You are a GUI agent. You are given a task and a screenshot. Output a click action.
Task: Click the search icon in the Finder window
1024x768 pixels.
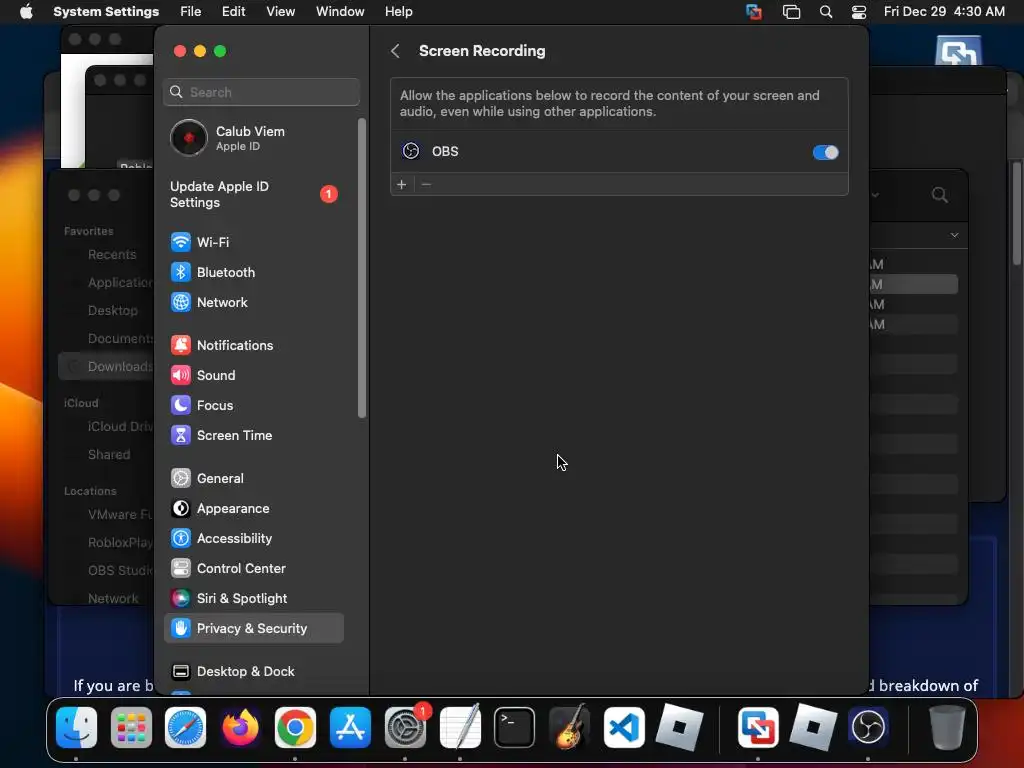[x=940, y=195]
